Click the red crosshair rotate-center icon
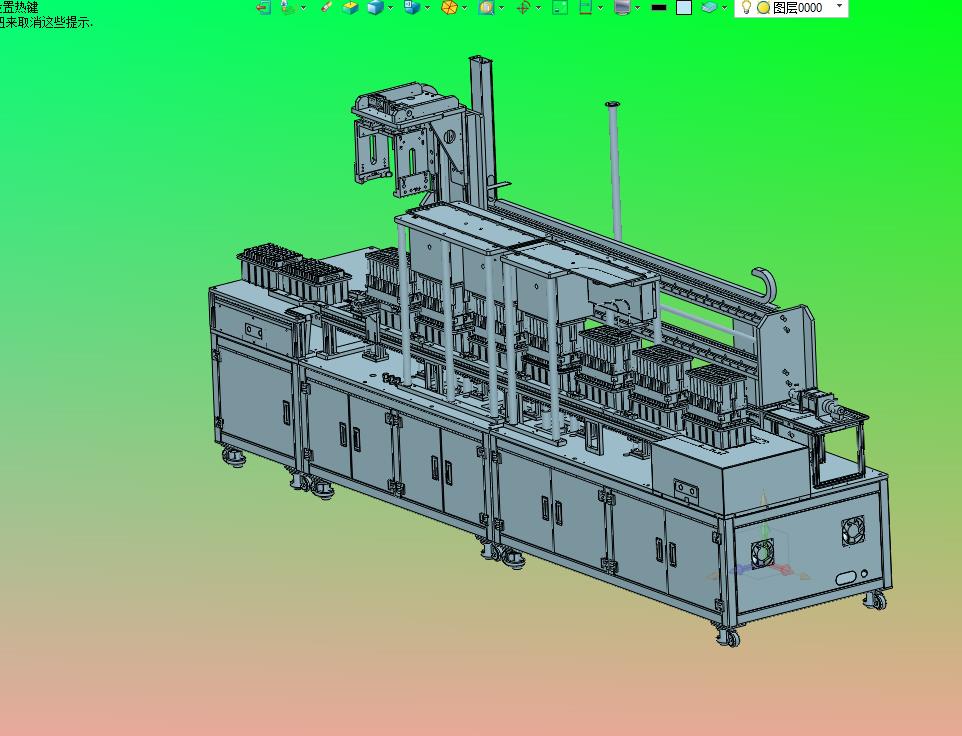The image size is (962, 736). tap(523, 8)
